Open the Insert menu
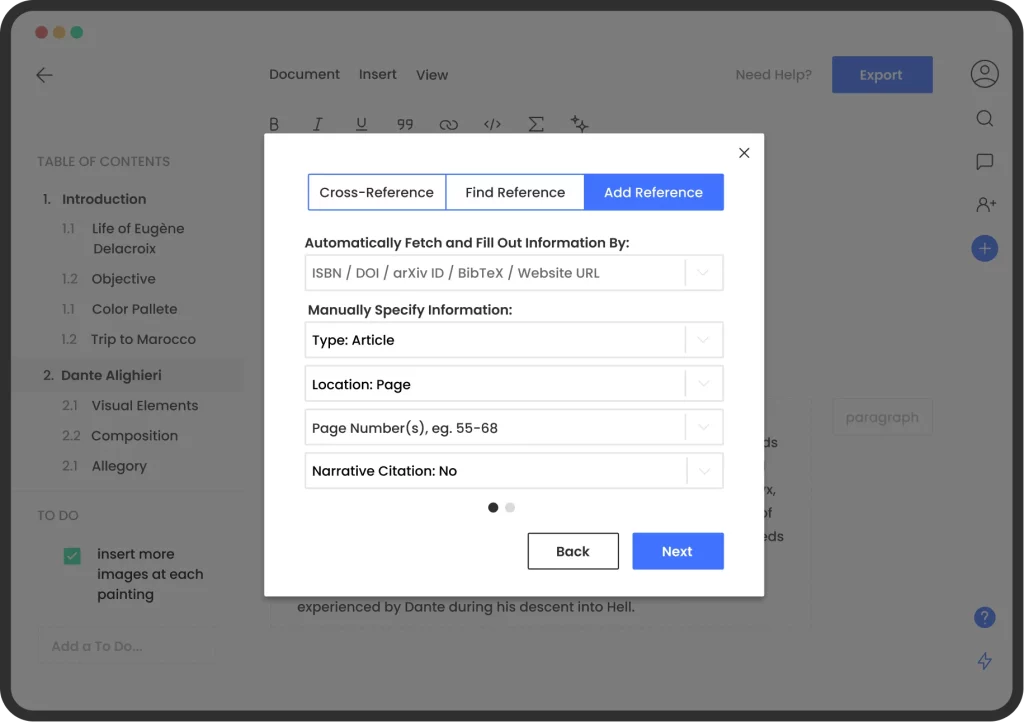This screenshot has width=1024, height=722. pos(378,75)
